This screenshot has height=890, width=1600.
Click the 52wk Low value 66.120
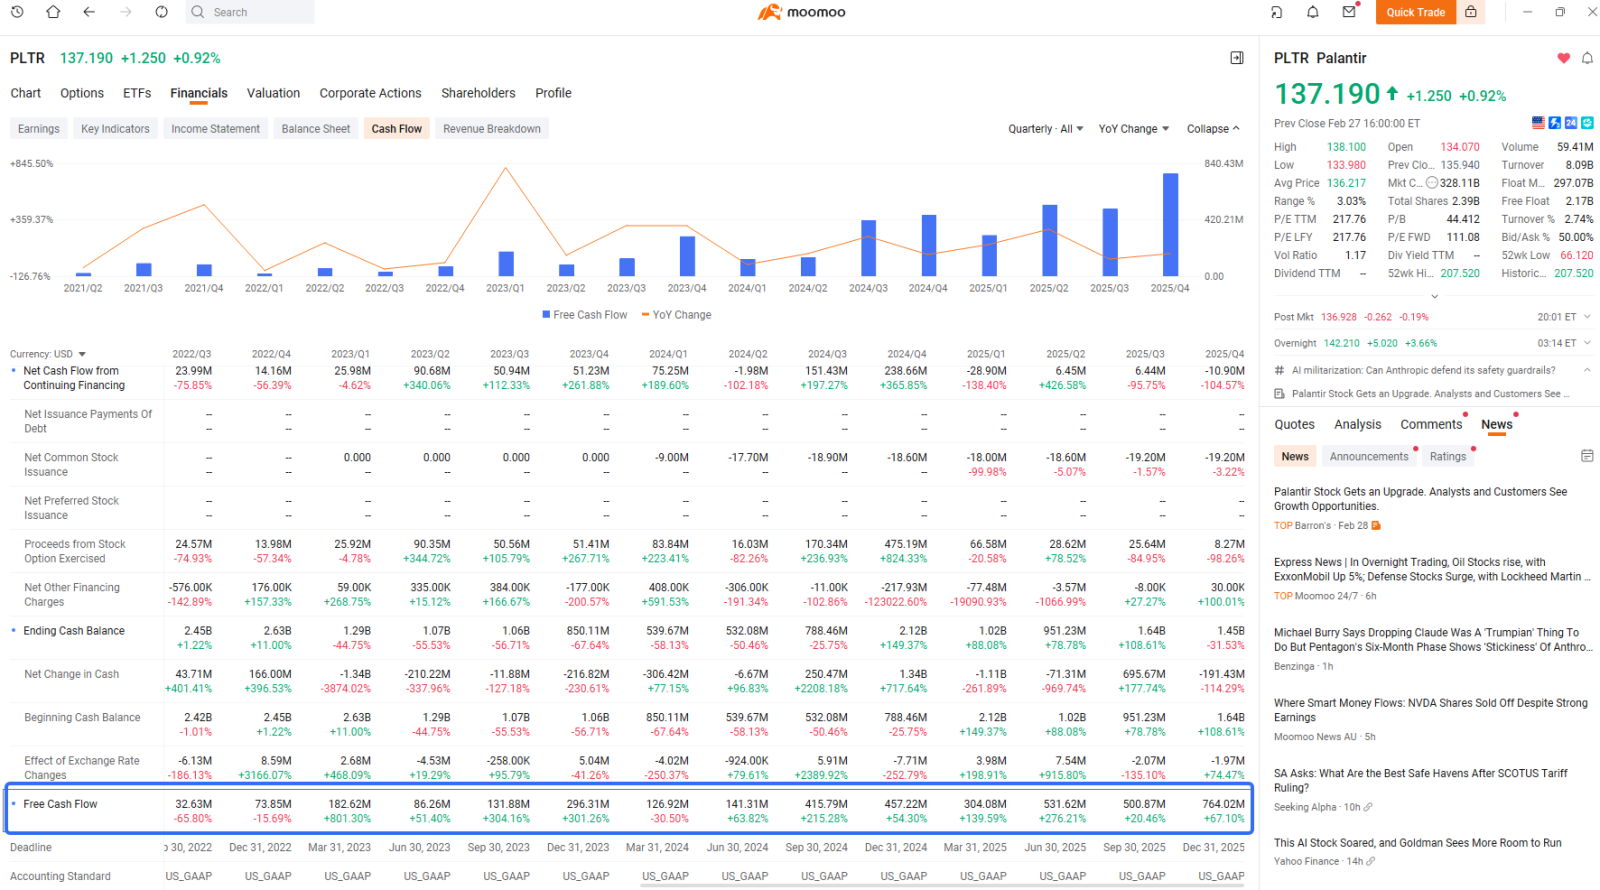pyautogui.click(x=1576, y=255)
